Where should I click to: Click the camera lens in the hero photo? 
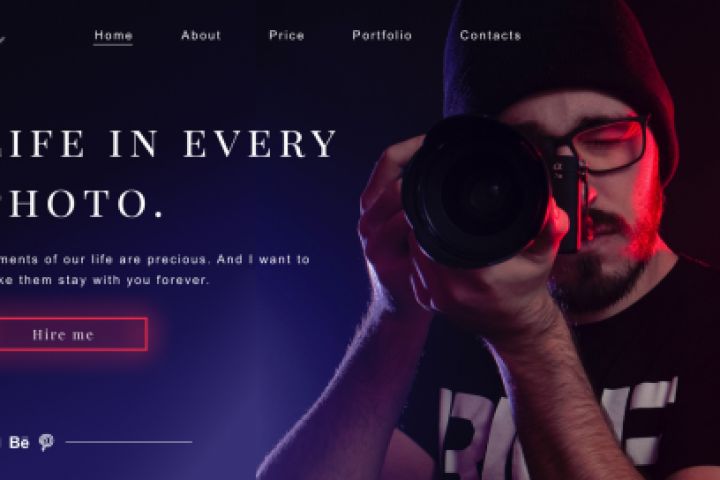click(478, 192)
